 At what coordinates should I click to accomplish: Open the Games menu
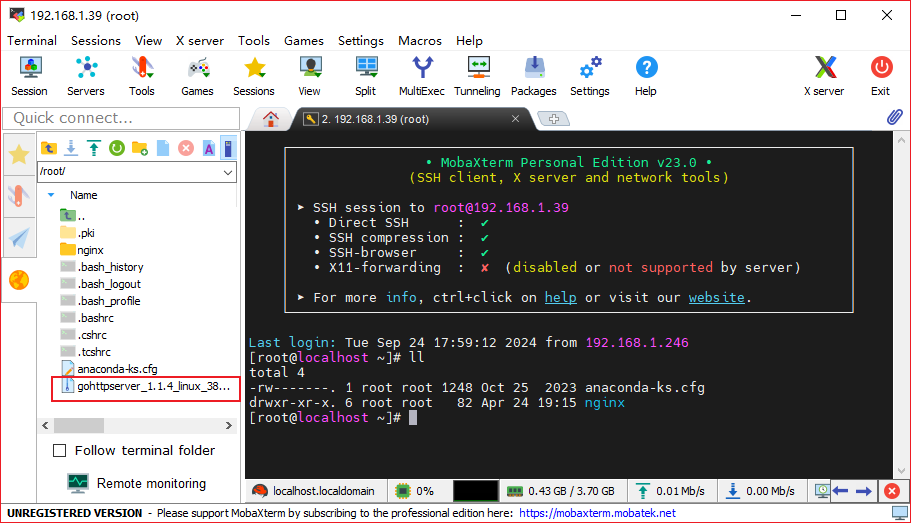304,41
